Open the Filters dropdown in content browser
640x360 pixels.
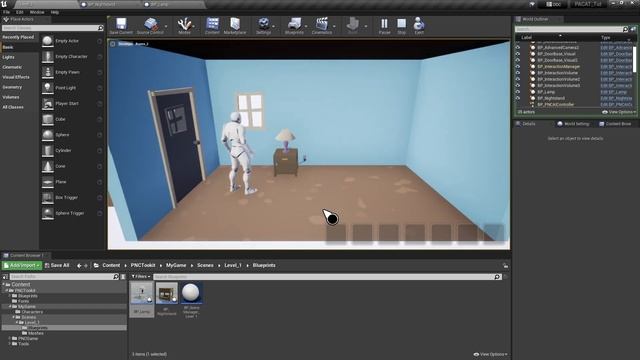click(x=140, y=277)
